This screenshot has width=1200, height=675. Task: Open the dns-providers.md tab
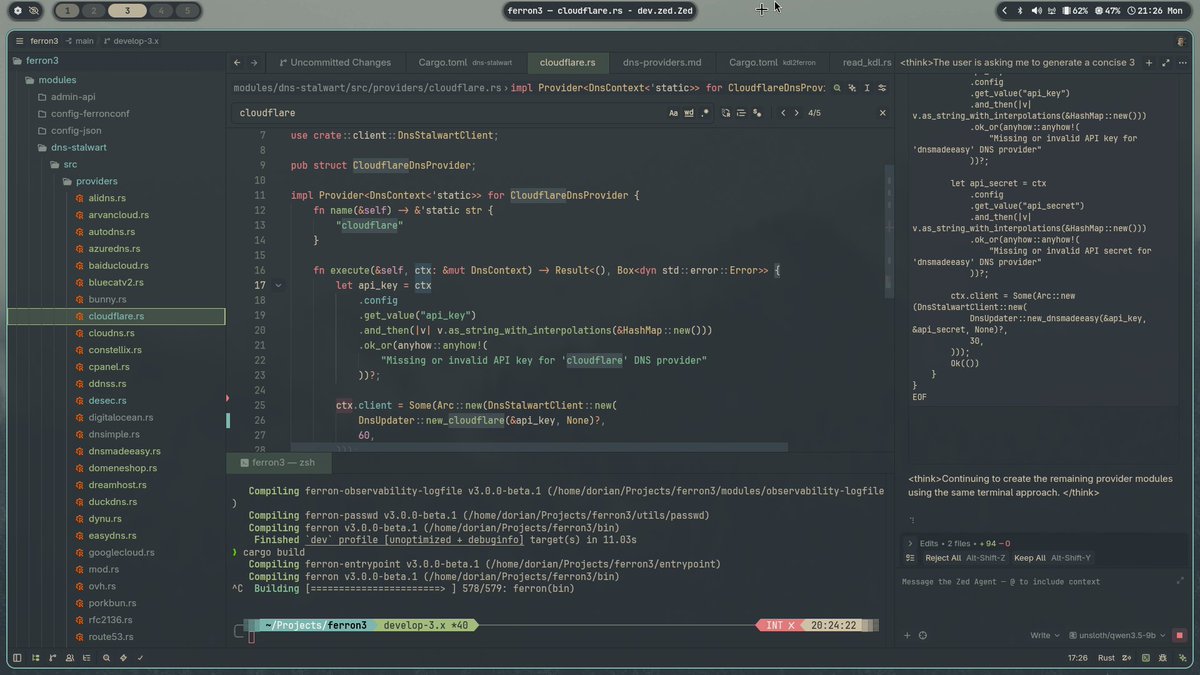[662, 62]
